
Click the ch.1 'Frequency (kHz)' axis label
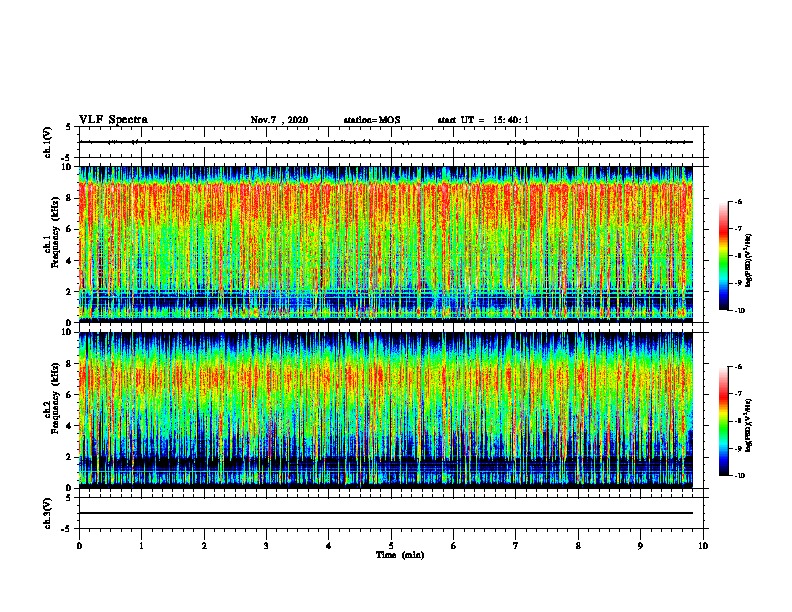[x=55, y=231]
